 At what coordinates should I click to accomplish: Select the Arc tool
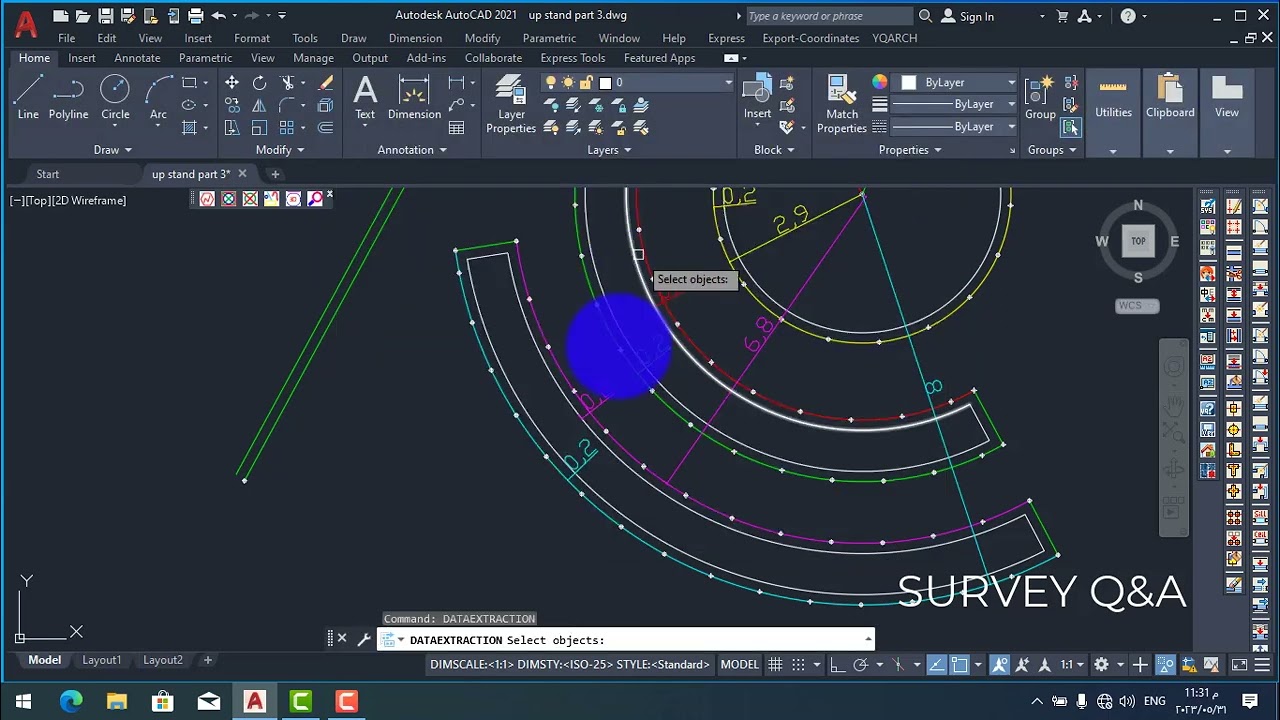158,97
